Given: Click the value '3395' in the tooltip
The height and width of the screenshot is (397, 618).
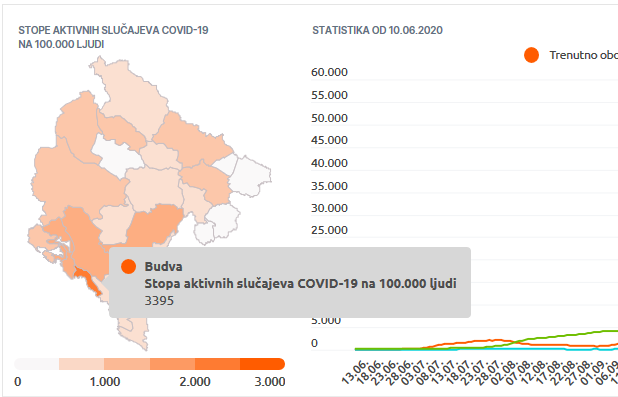Looking at the screenshot, I should click(159, 301).
